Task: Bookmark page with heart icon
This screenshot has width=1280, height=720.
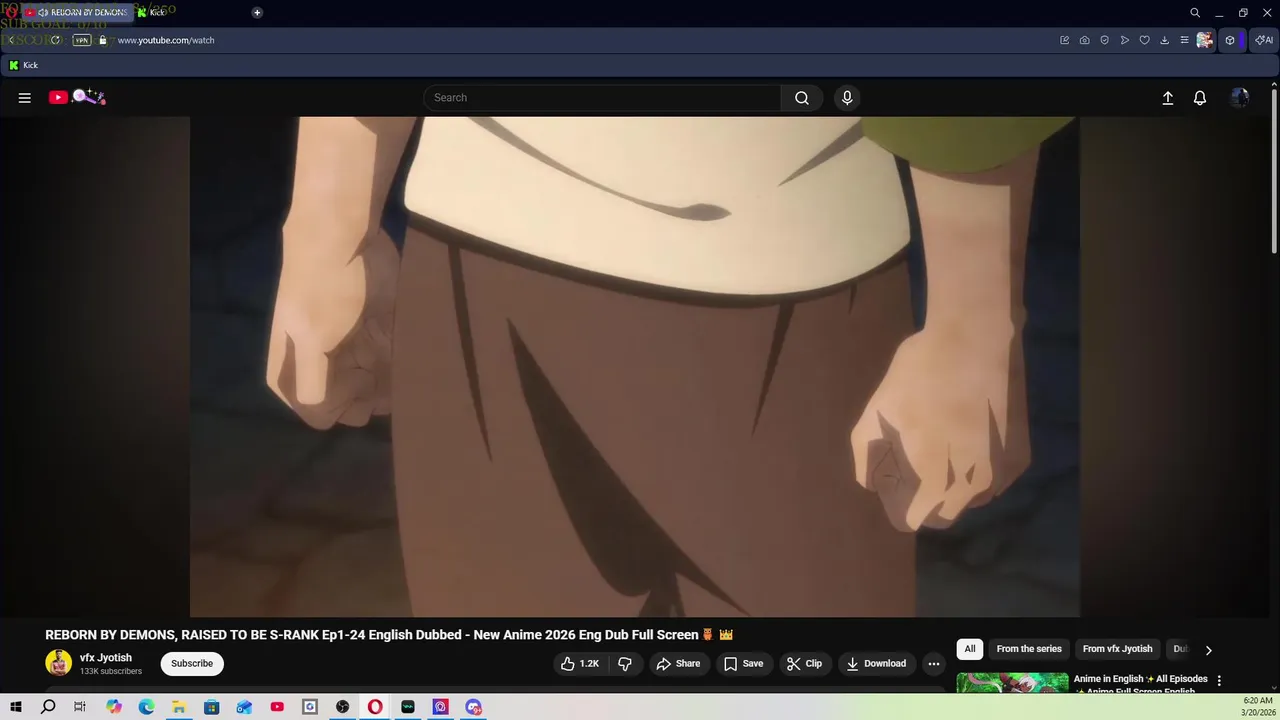Action: click(1145, 40)
